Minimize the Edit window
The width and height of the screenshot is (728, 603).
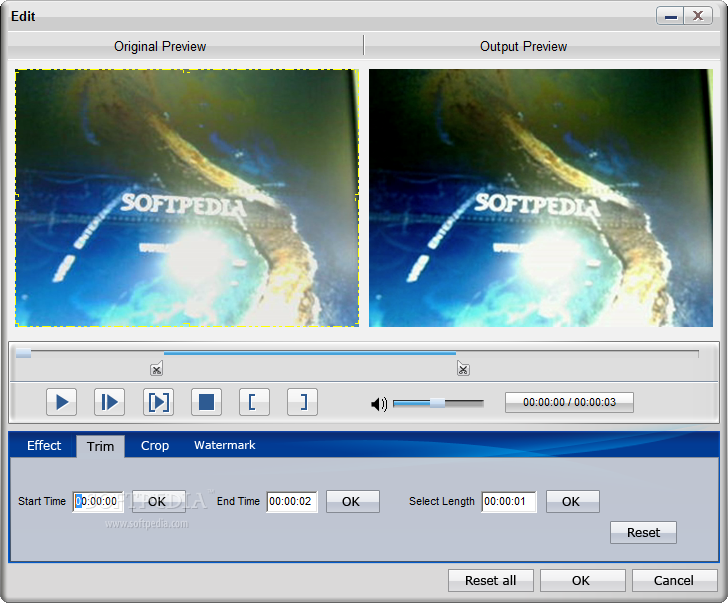point(670,16)
